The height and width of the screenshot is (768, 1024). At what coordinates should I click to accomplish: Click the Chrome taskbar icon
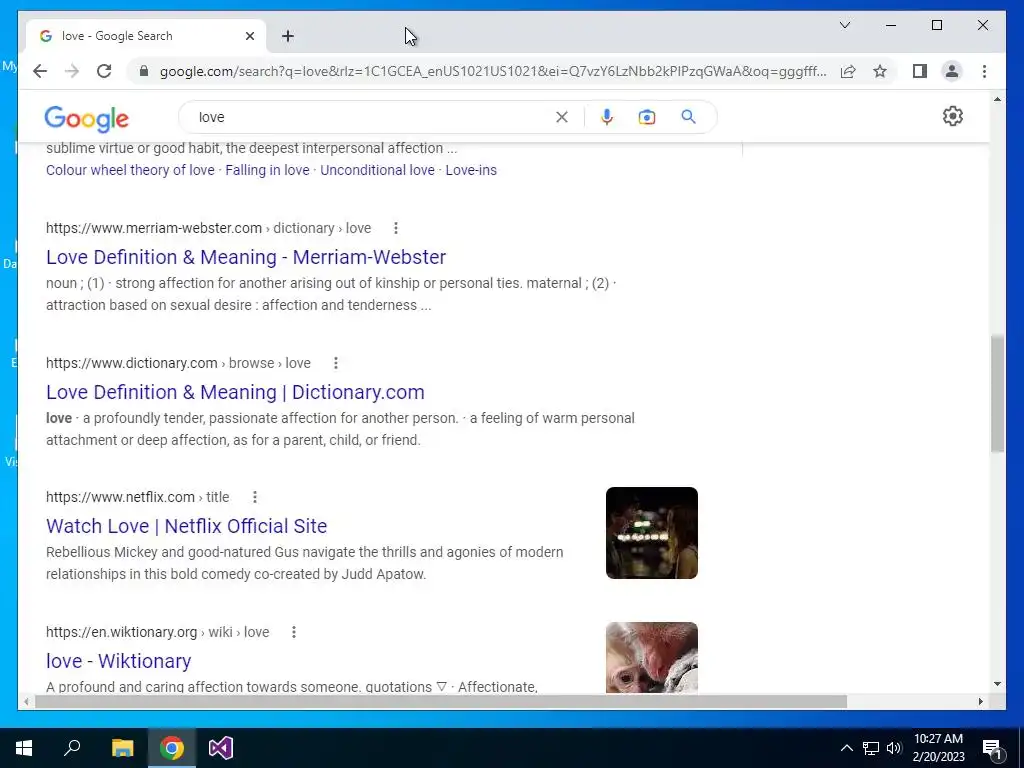pyautogui.click(x=172, y=748)
